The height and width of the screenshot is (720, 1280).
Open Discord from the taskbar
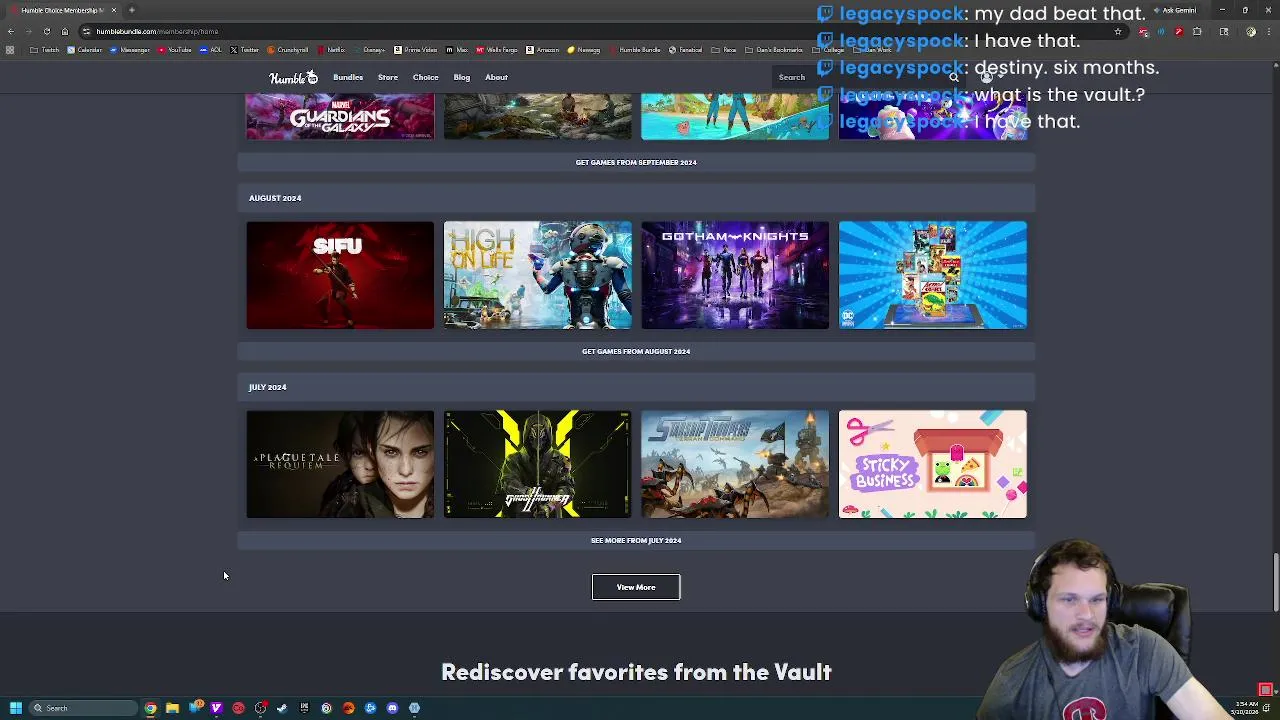(x=392, y=708)
